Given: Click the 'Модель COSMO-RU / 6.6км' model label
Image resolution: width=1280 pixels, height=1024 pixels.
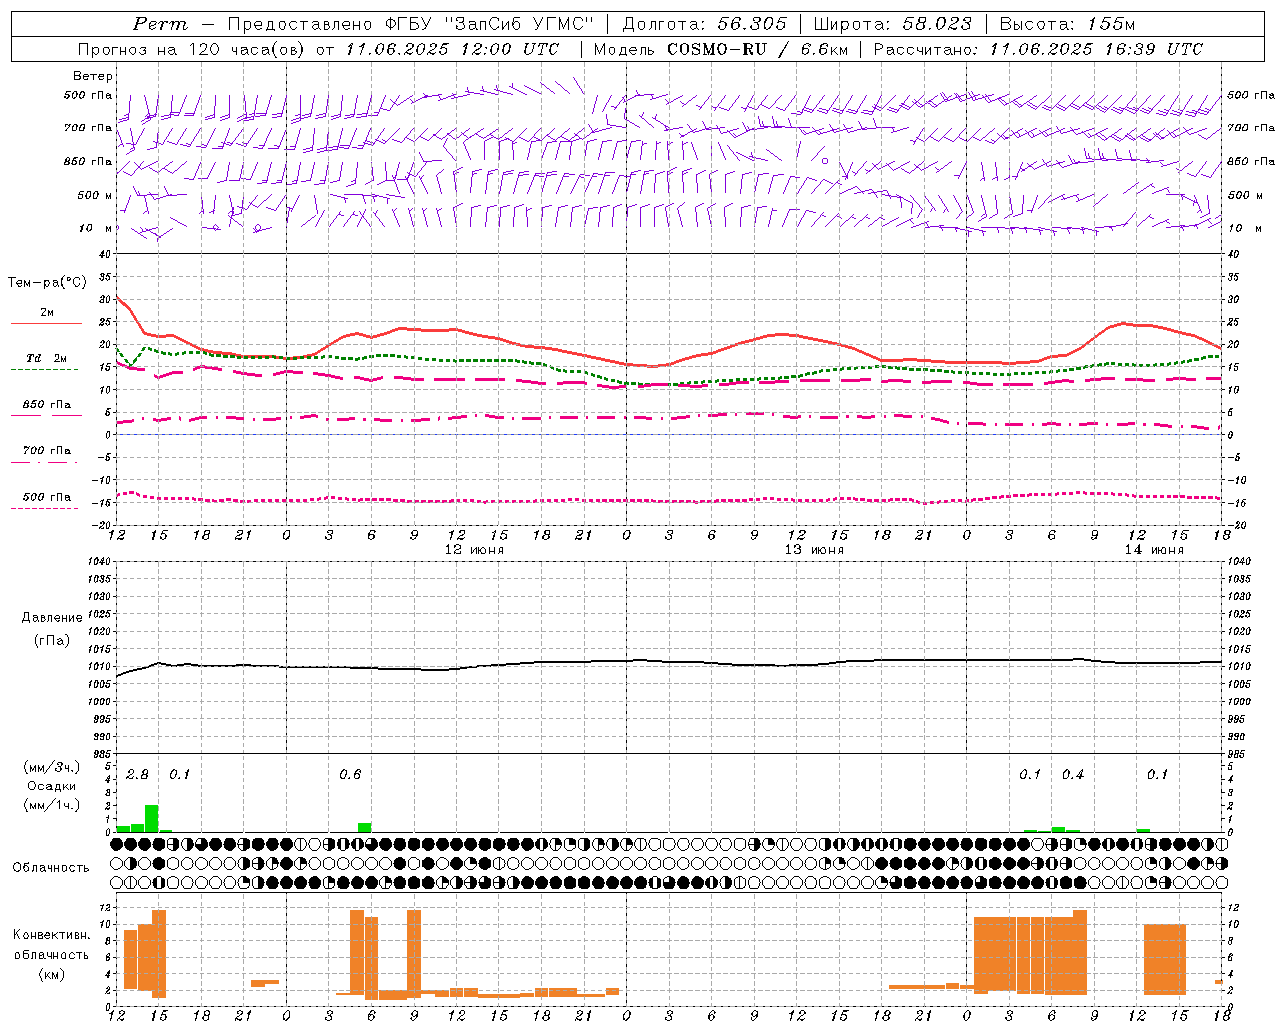Looking at the screenshot, I should 721,49.
